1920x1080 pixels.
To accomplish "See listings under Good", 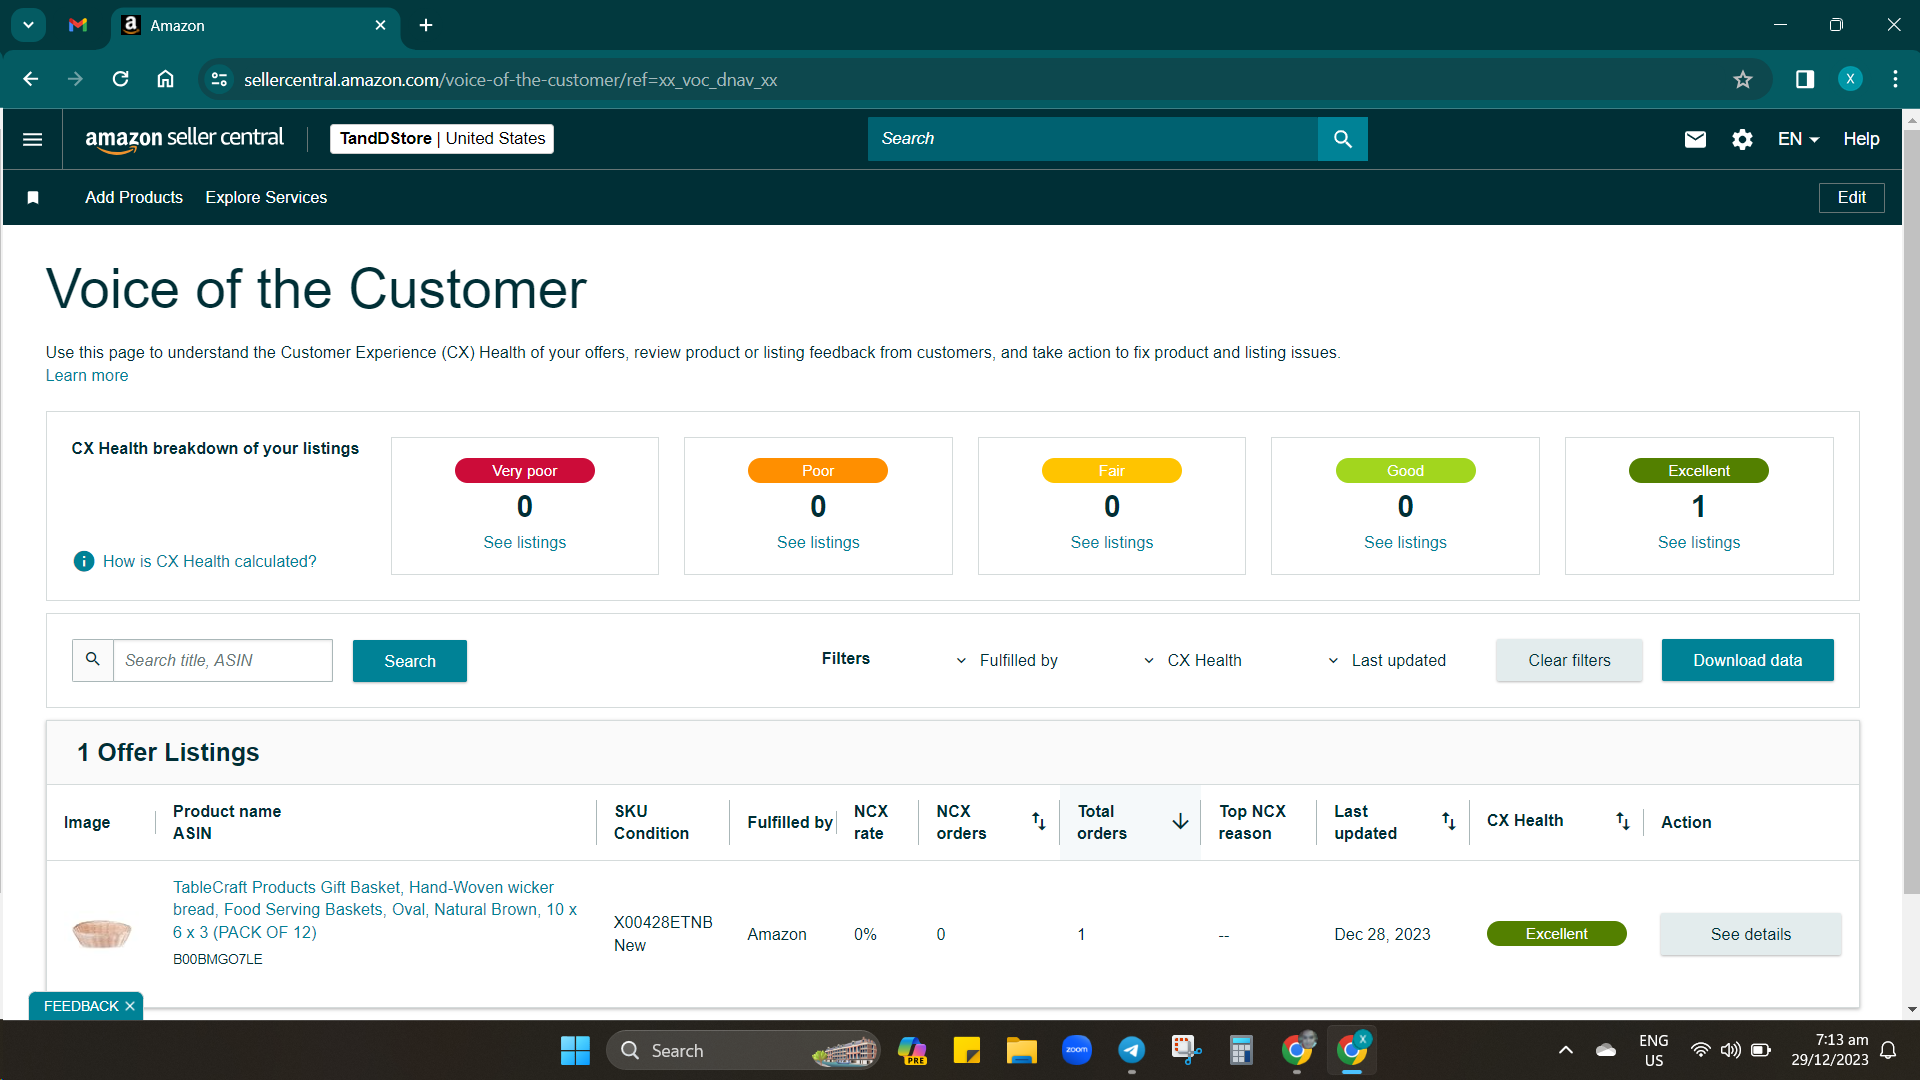I will (x=1405, y=542).
